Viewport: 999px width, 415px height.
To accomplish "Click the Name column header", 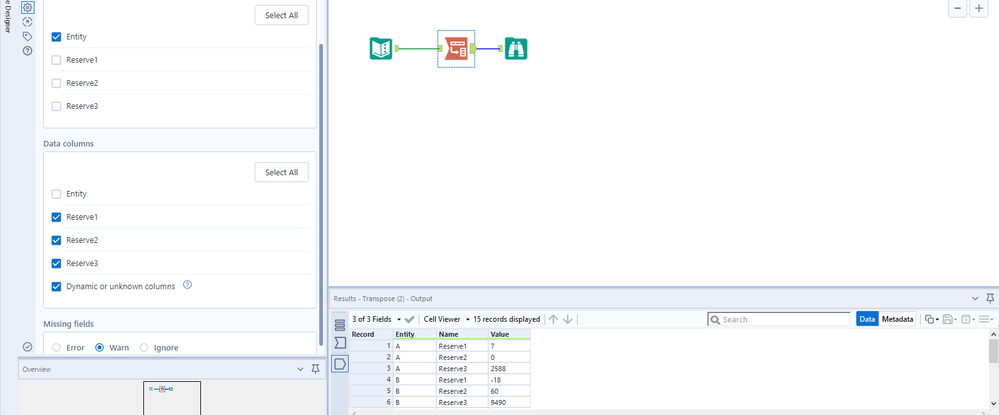I will (x=463, y=334).
